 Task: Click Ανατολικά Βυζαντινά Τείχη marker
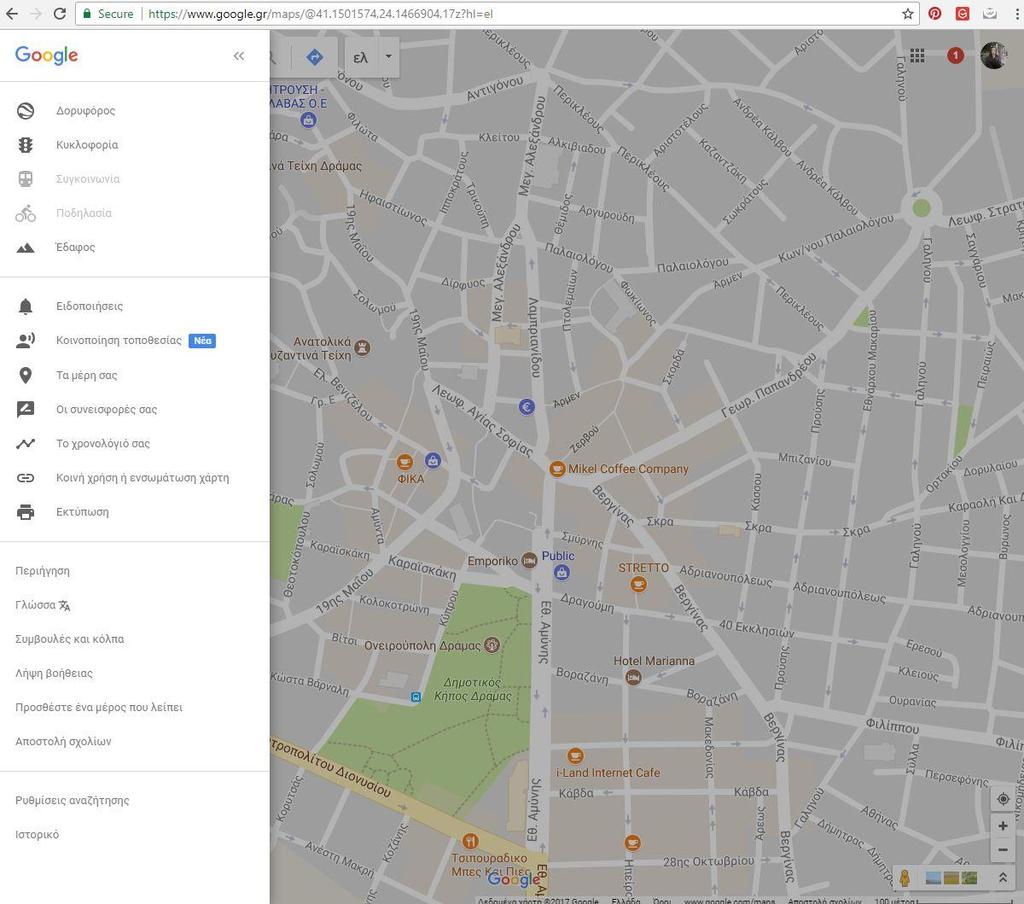[x=362, y=347]
